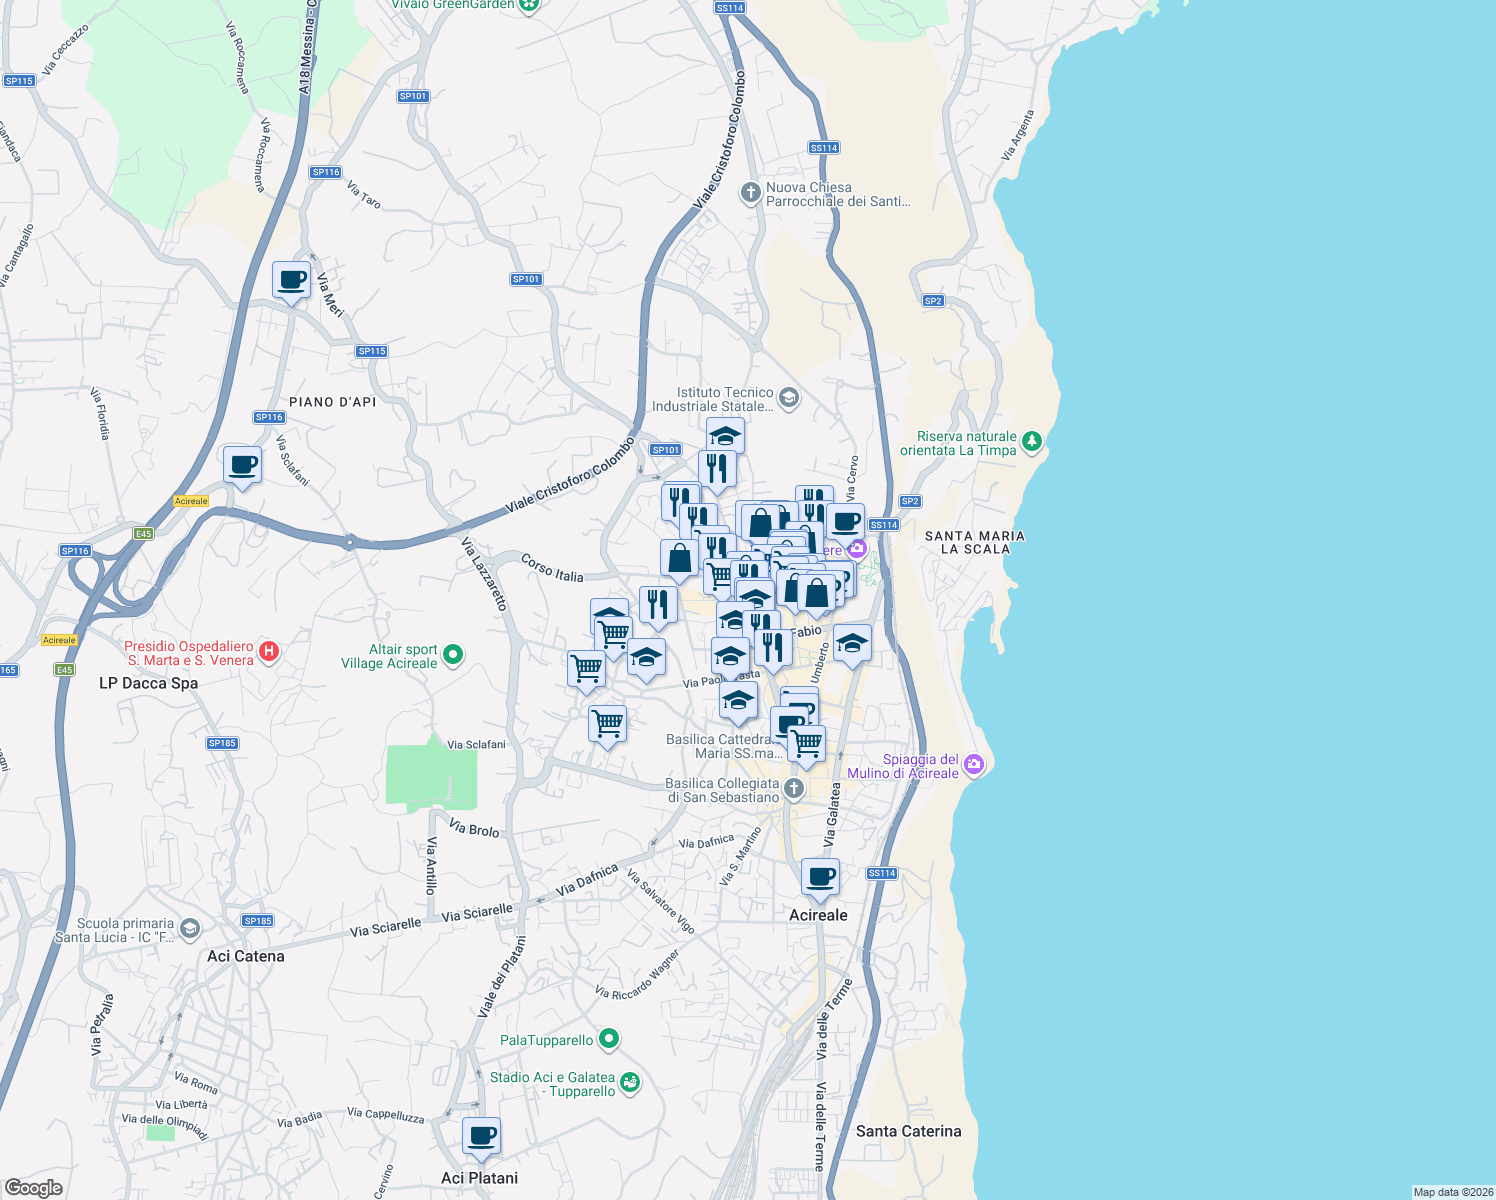This screenshot has width=1496, height=1200.
Task: Select the SP2 shield near Santa Maria La Scala
Action: [x=910, y=501]
